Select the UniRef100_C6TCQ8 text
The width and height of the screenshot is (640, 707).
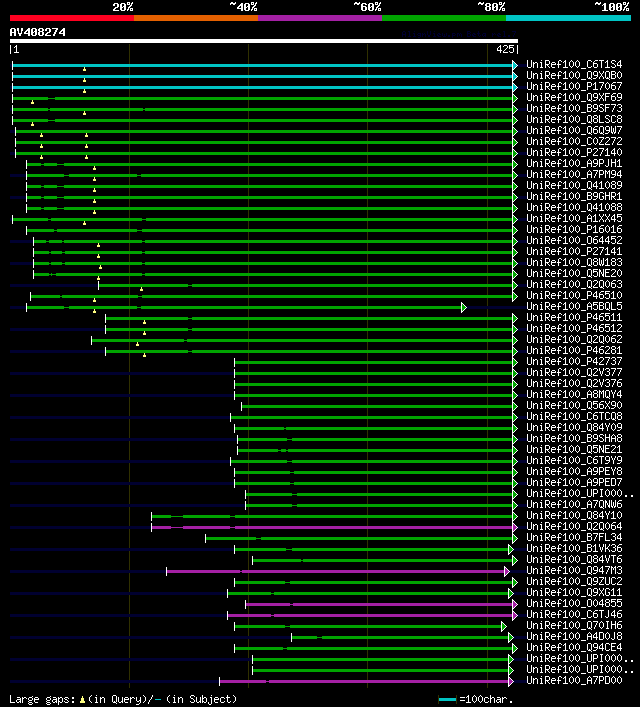coord(574,416)
